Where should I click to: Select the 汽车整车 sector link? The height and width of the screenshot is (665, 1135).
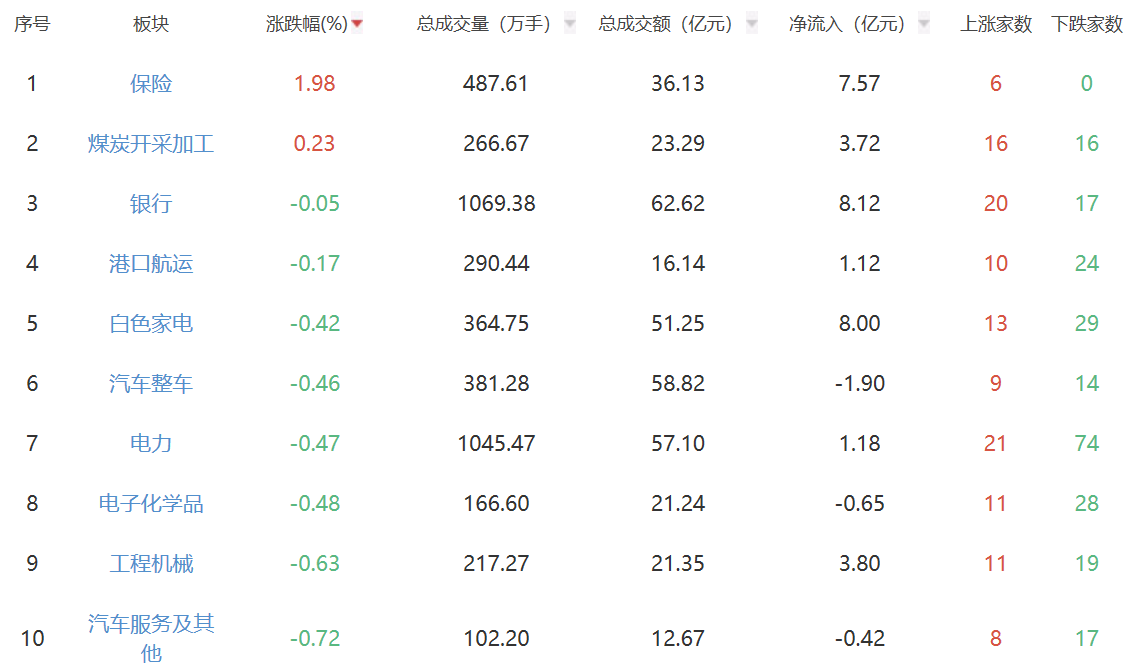(151, 384)
